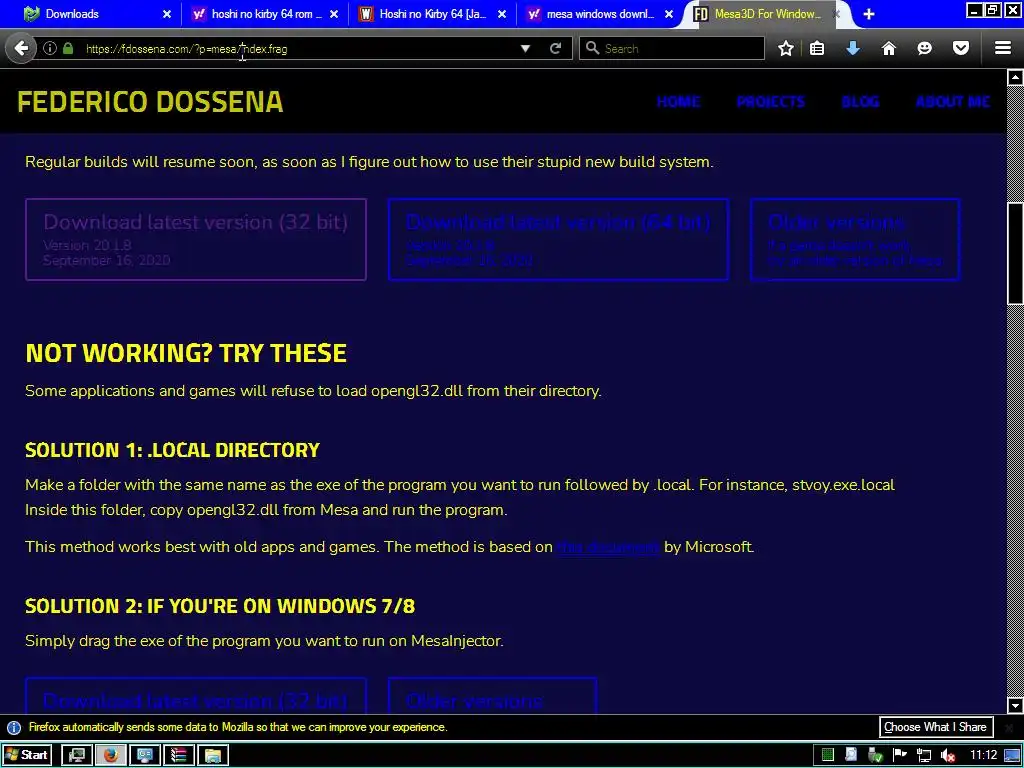Click muted volume speaker tray icon
The width and height of the screenshot is (1024, 768).
[x=948, y=756]
